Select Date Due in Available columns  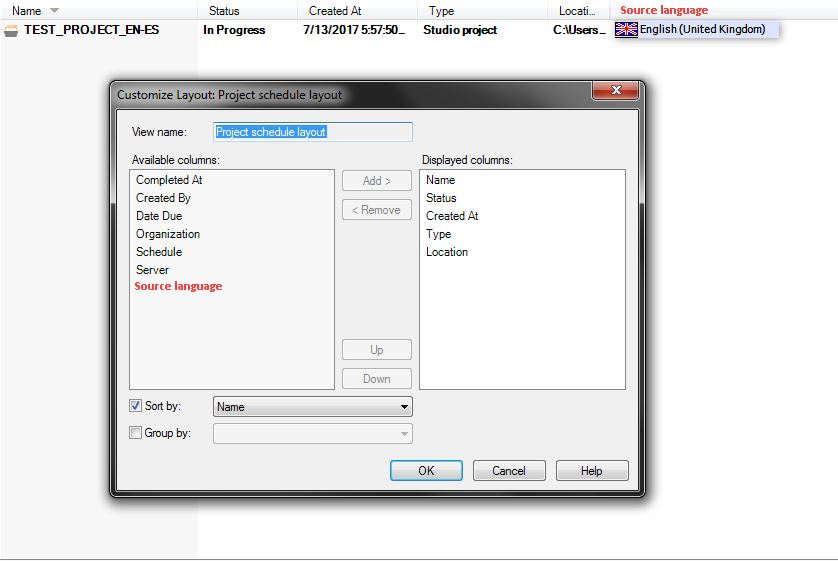(x=159, y=216)
